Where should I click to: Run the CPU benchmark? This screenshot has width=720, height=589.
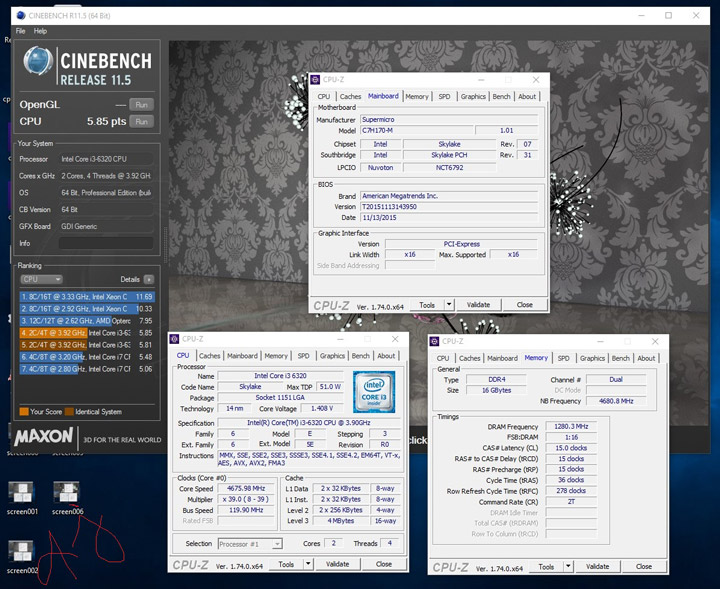coord(141,122)
